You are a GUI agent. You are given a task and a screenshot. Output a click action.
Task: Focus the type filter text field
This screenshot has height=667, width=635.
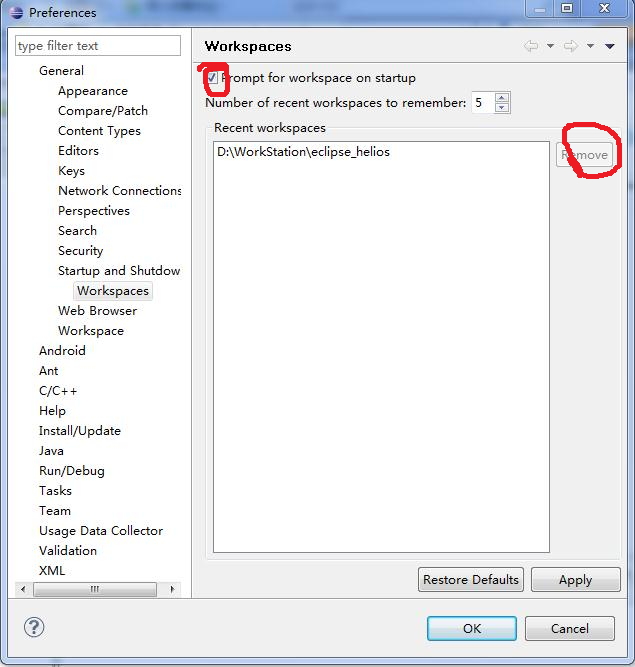pos(98,46)
